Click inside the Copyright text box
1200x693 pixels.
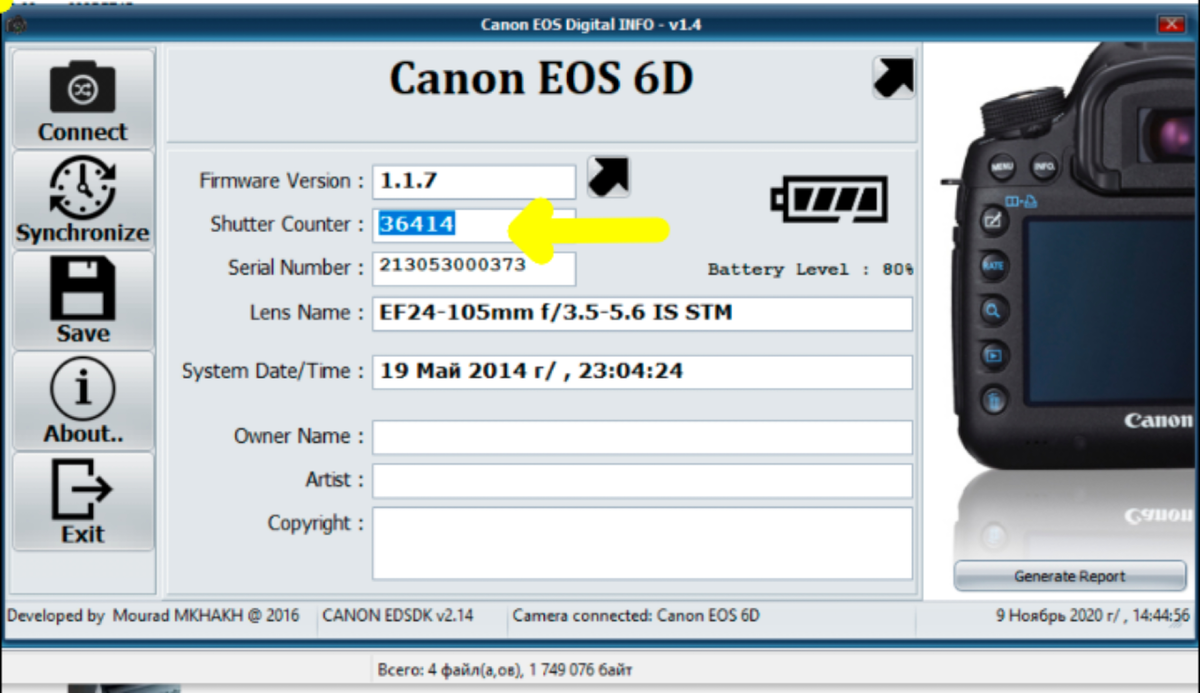pos(642,543)
